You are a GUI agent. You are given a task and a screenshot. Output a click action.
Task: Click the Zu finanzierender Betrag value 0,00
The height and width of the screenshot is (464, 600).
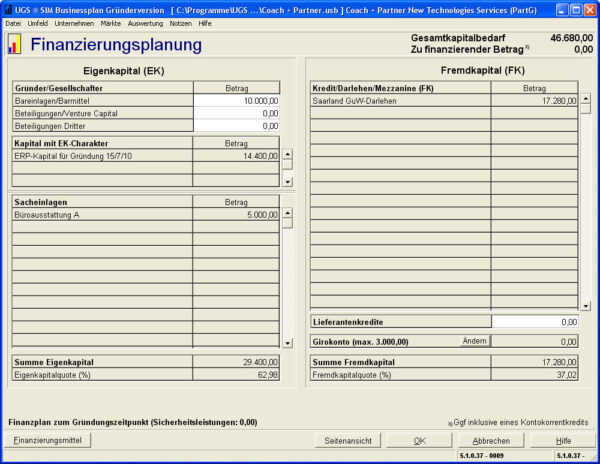tap(584, 49)
